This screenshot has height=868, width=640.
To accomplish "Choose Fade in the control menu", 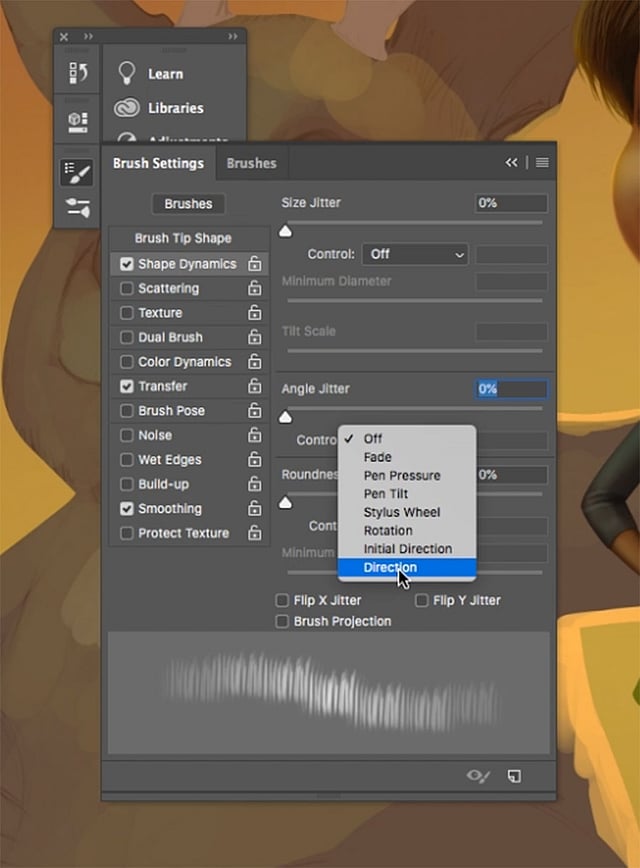I will tap(407, 457).
